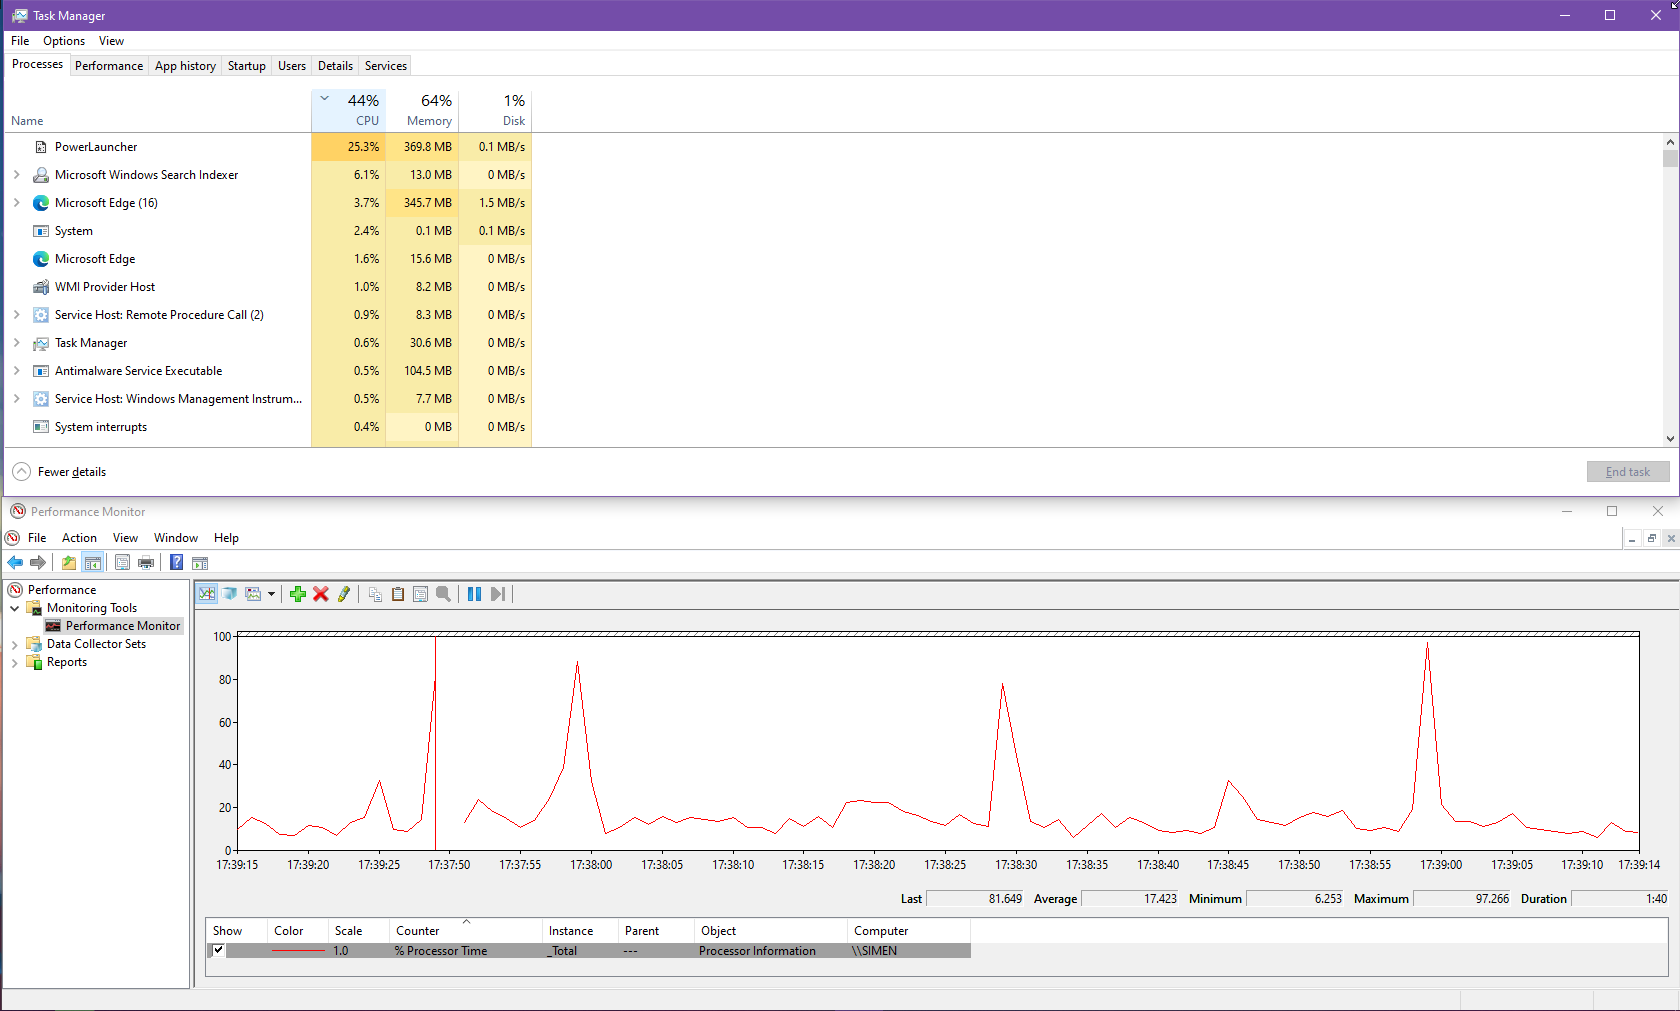The width and height of the screenshot is (1680, 1011).
Task: Click the Copy Properties icon
Action: (375, 594)
